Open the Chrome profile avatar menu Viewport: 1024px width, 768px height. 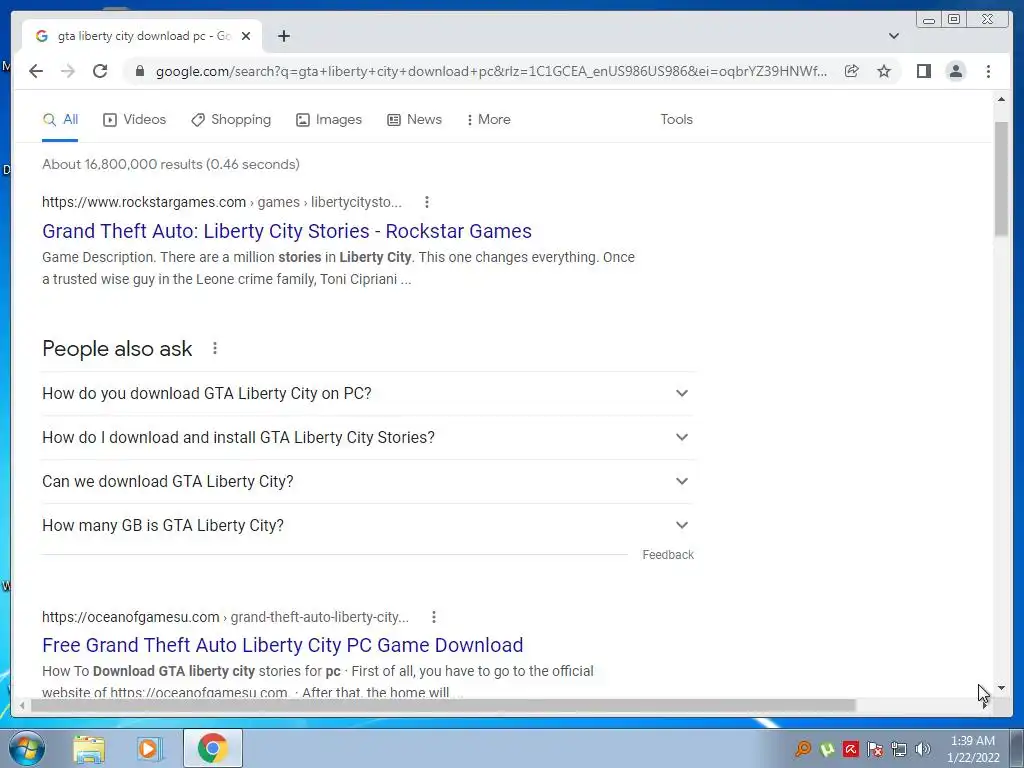click(955, 71)
